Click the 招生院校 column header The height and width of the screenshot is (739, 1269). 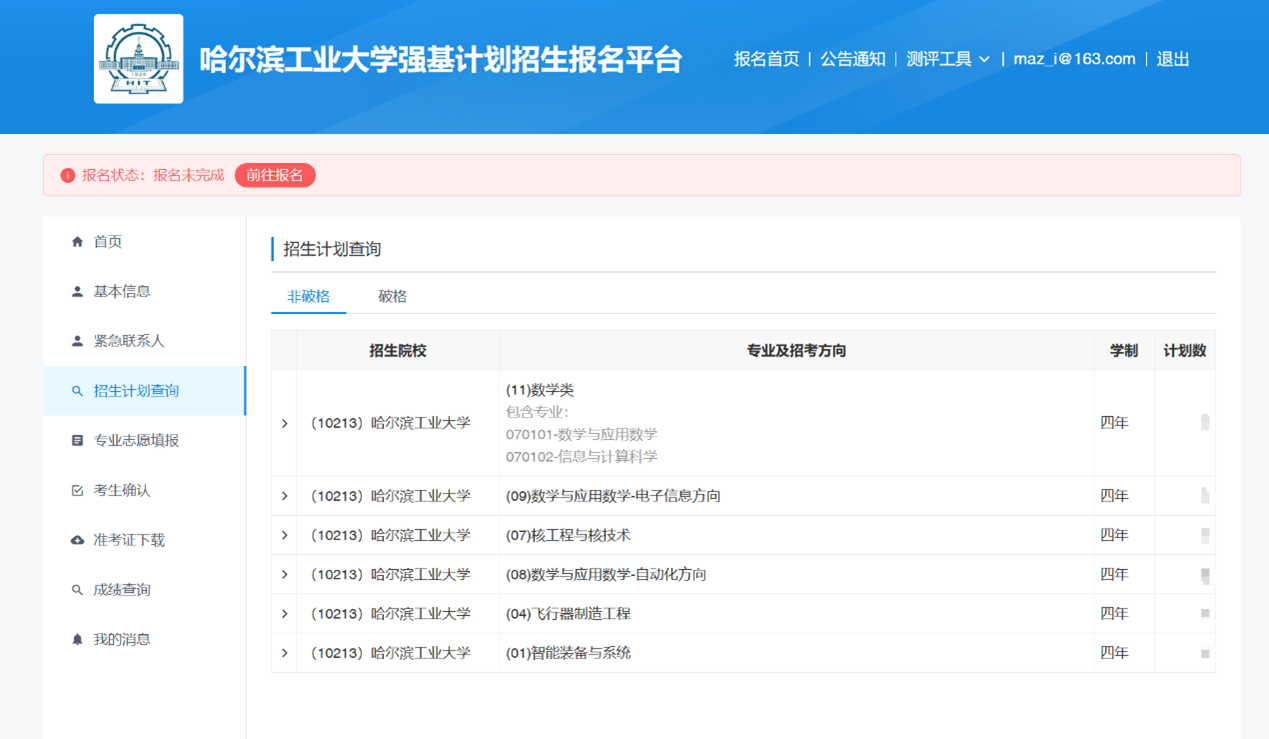pos(397,351)
